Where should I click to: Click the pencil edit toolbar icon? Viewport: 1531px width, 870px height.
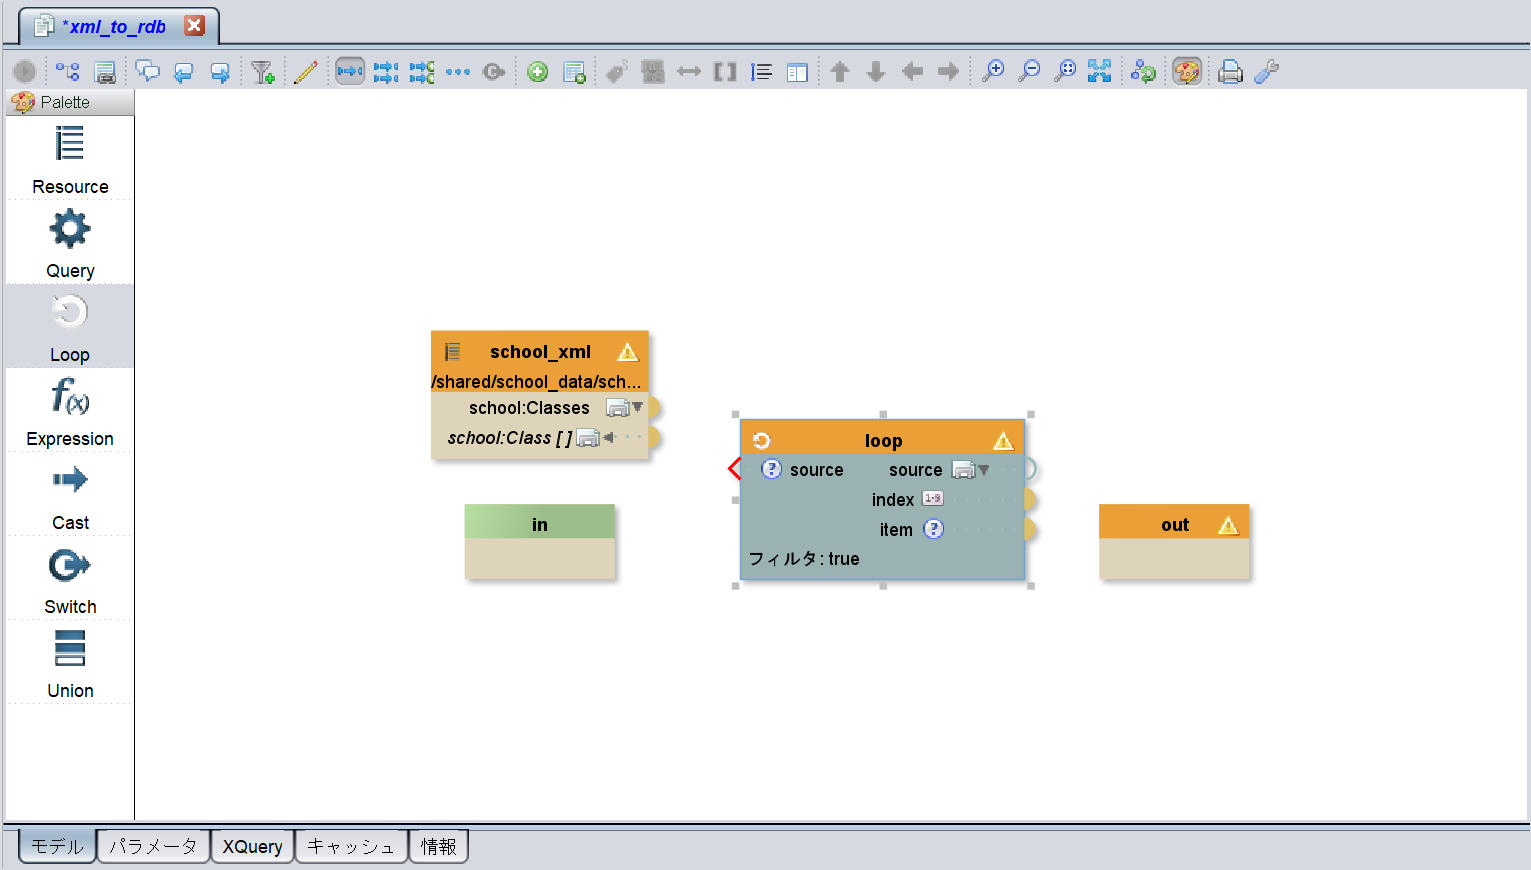pos(306,72)
